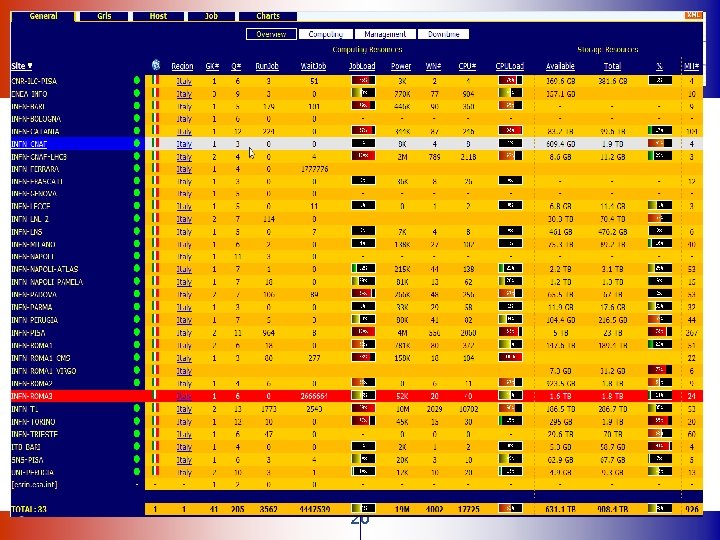
Task: Click the green status dot for INFN-LNS
Action: [x=137, y=231]
